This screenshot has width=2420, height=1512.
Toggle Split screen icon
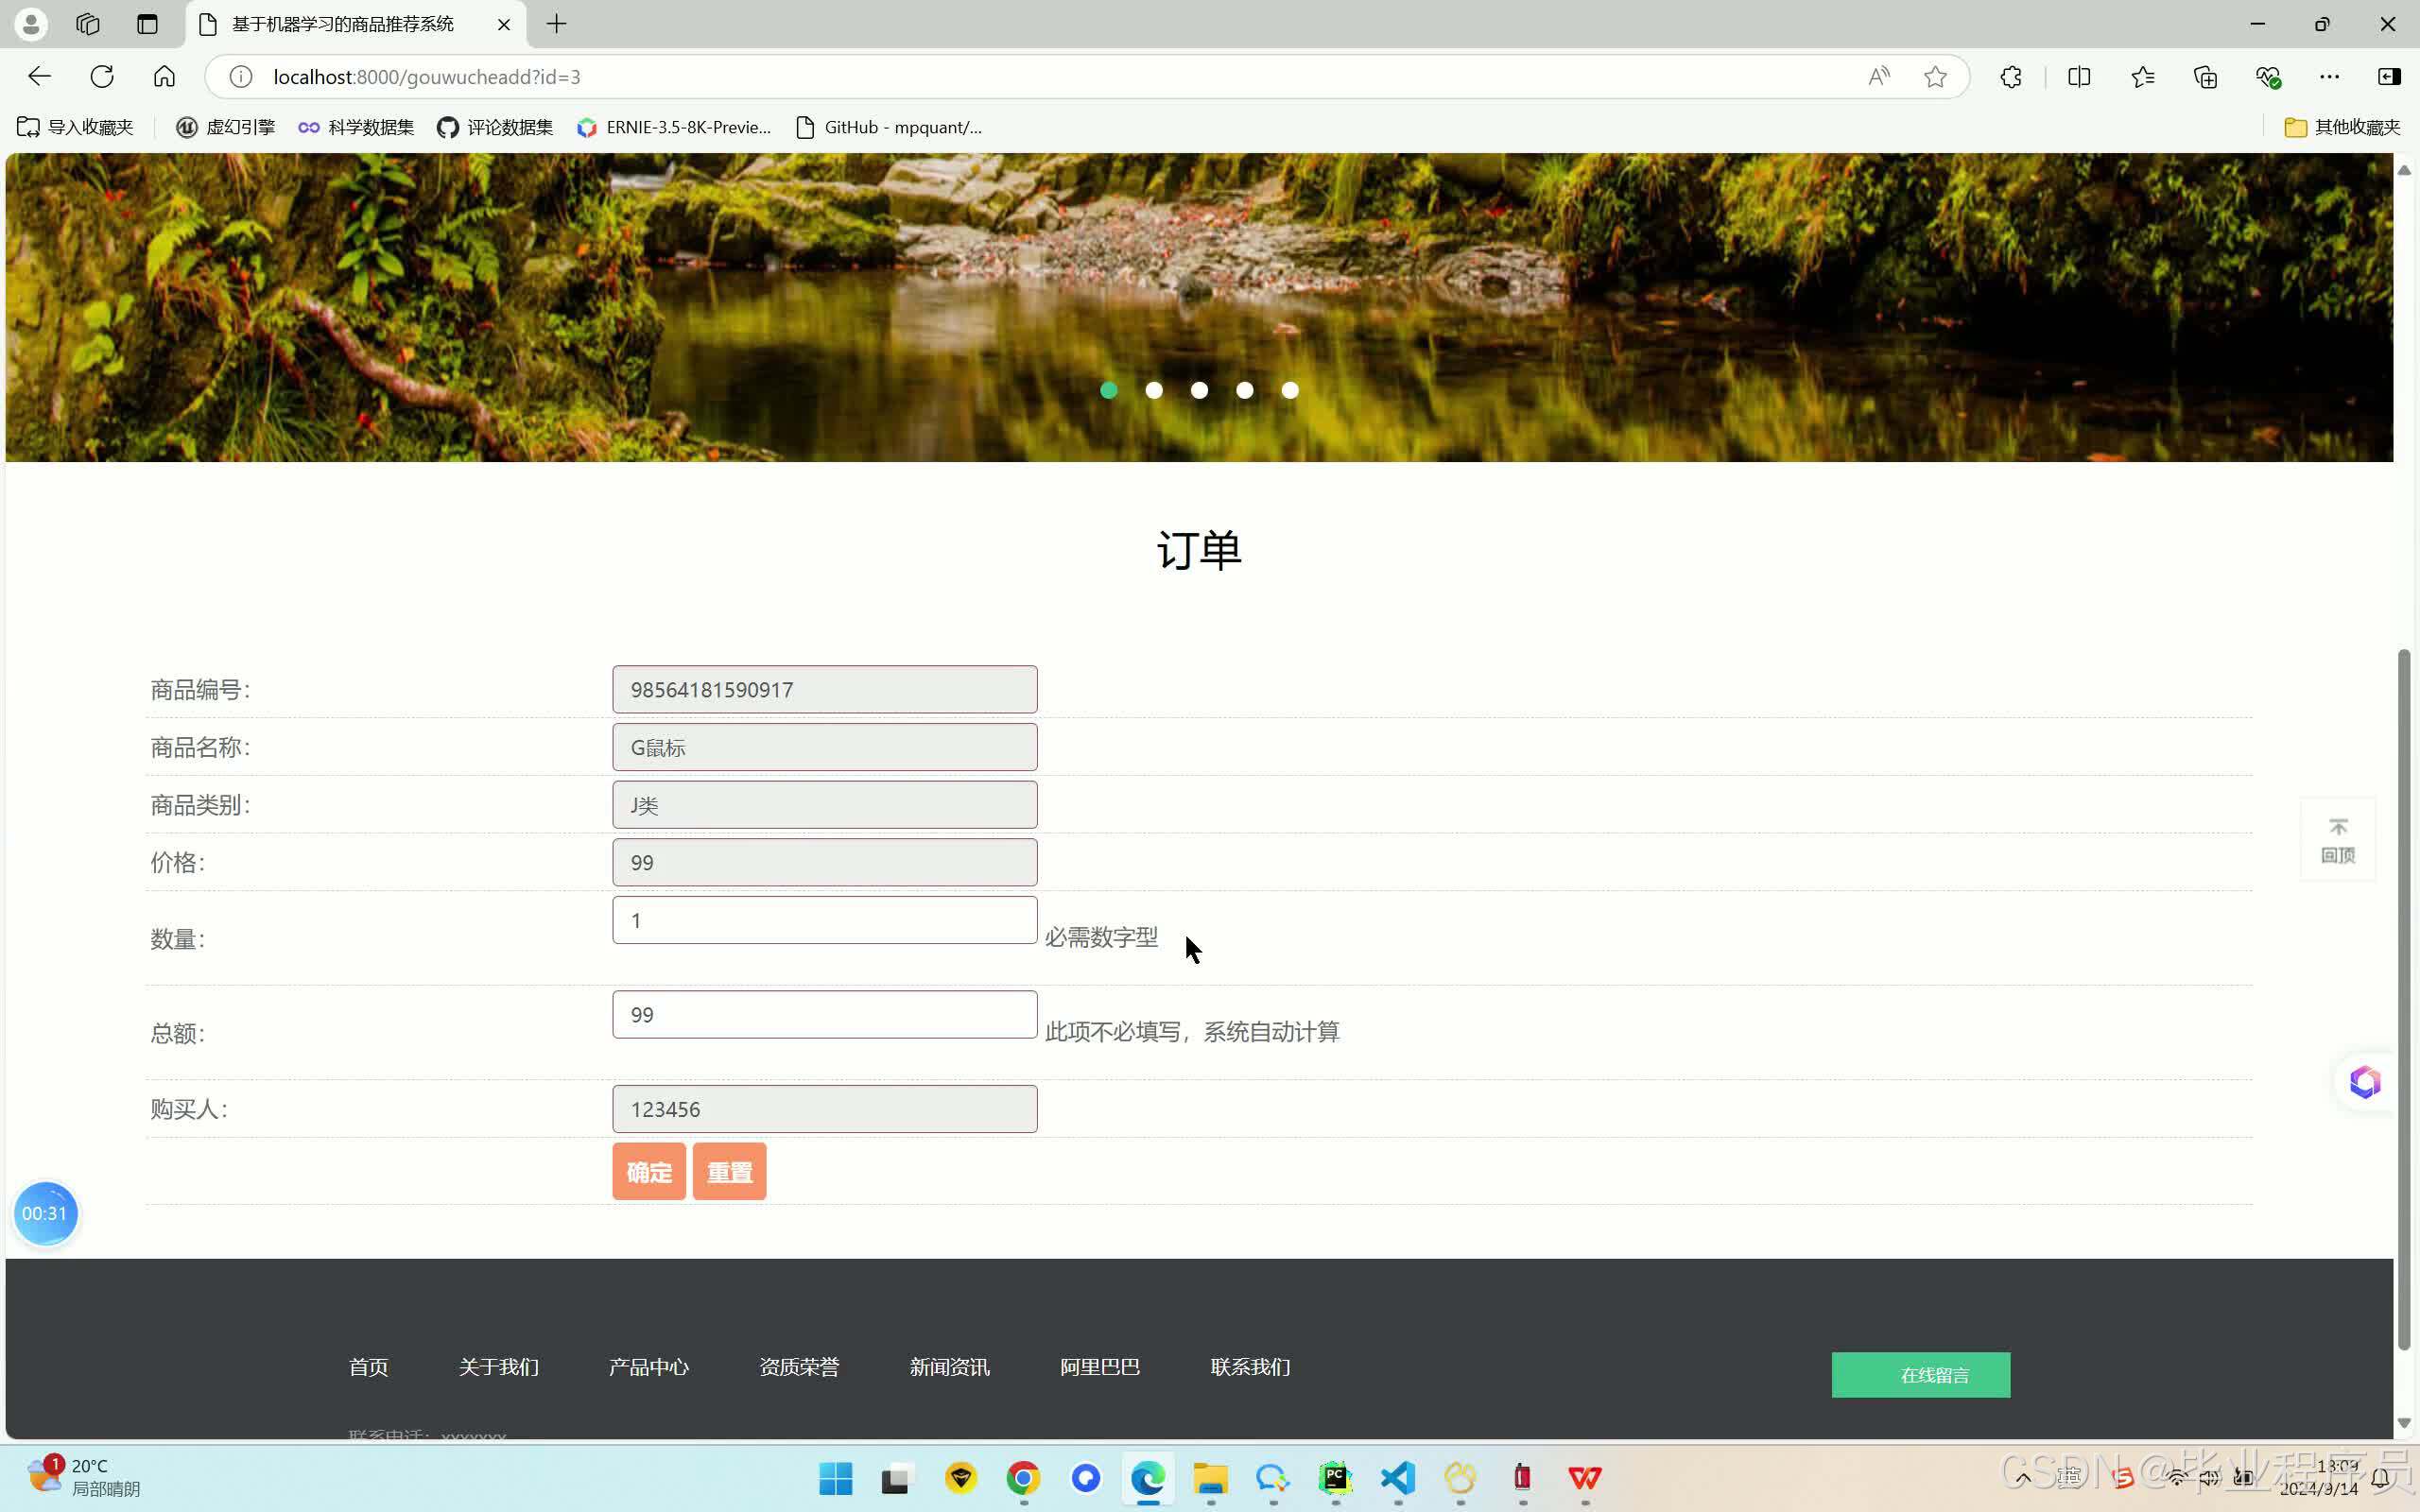pos(2079,77)
